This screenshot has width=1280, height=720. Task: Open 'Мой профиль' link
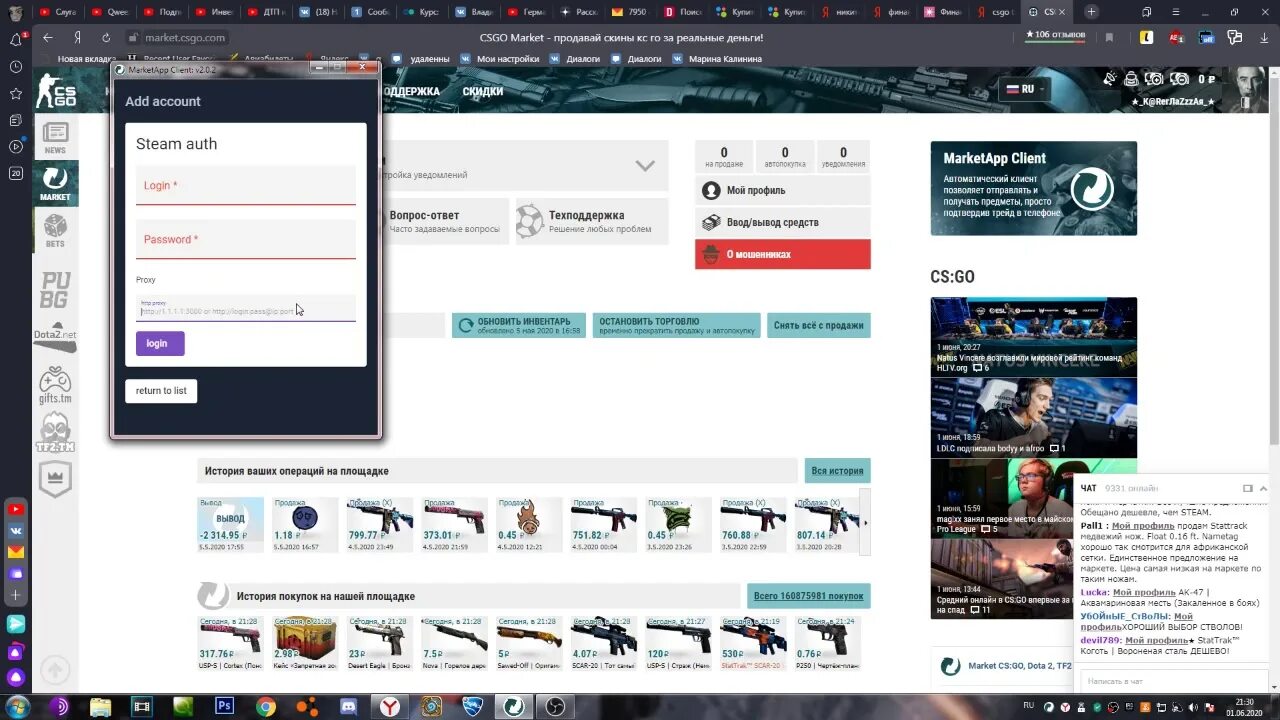coord(783,190)
